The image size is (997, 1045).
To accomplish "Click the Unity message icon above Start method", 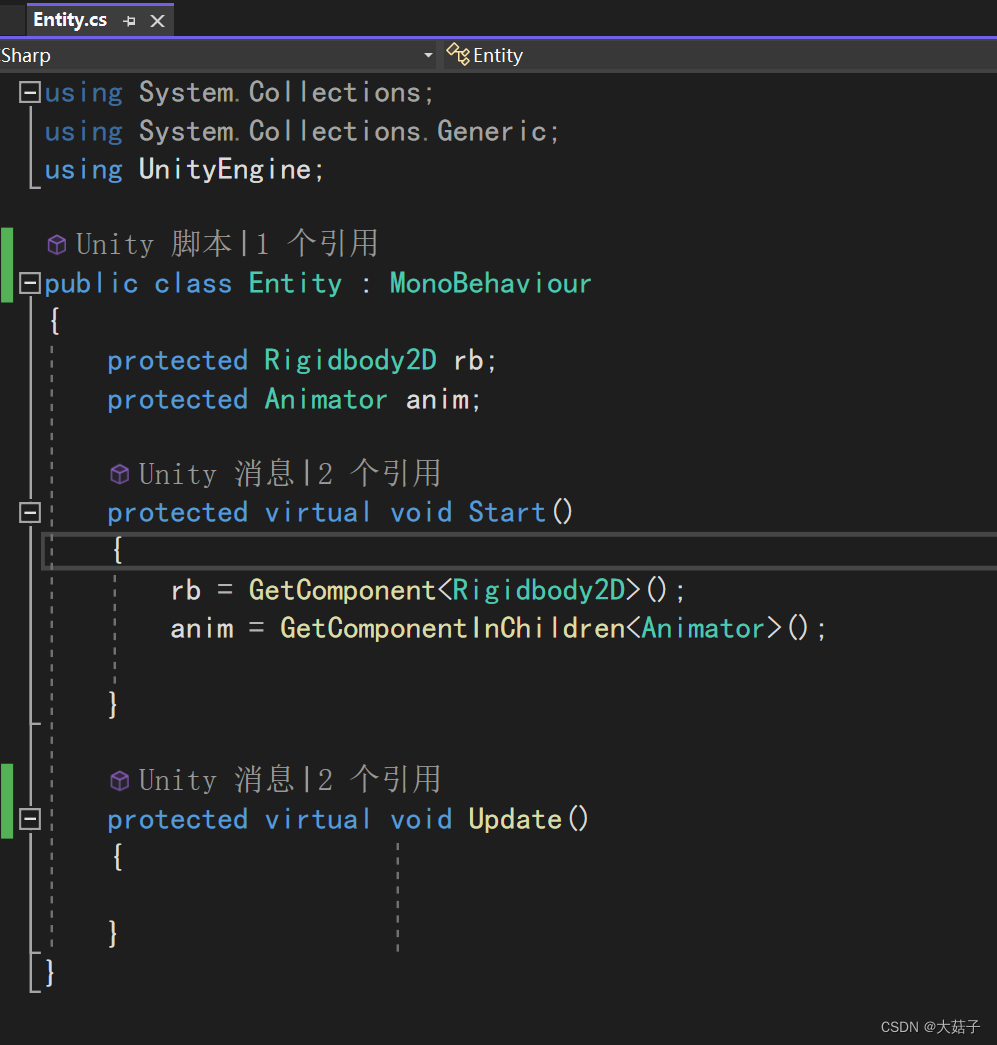I will coord(119,473).
